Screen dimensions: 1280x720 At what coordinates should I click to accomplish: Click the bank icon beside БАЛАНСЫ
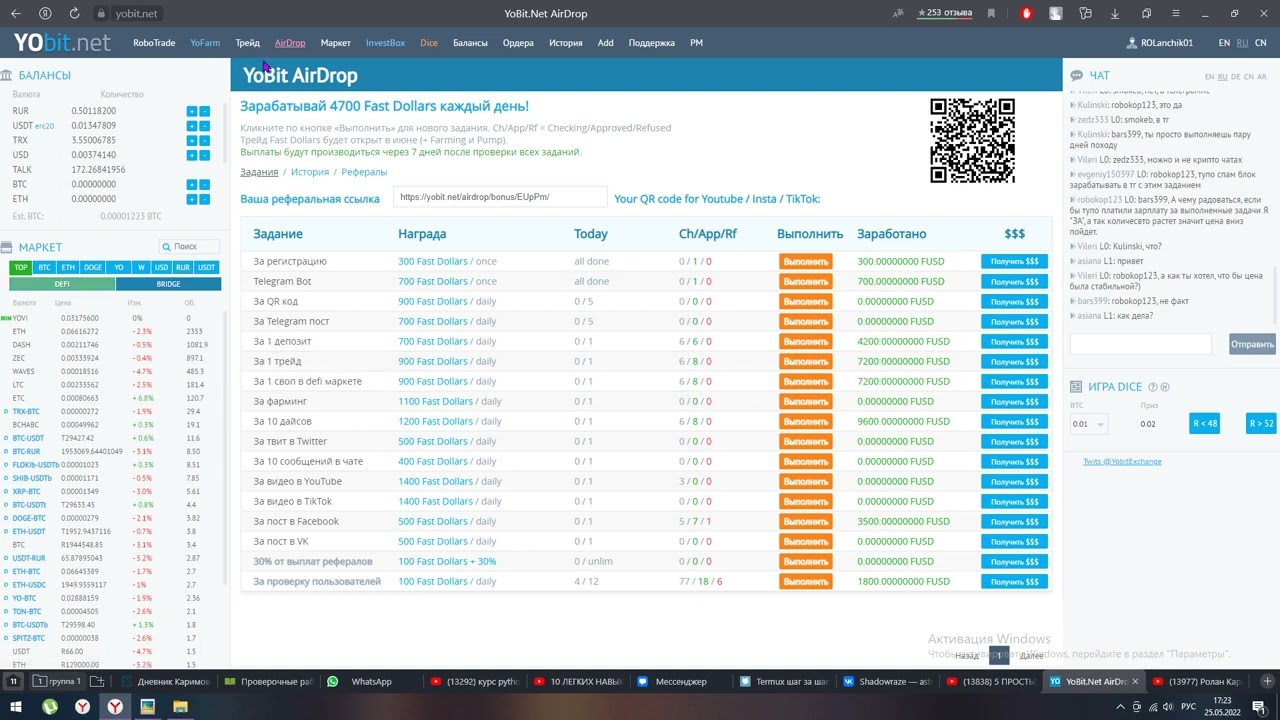(x=6, y=75)
